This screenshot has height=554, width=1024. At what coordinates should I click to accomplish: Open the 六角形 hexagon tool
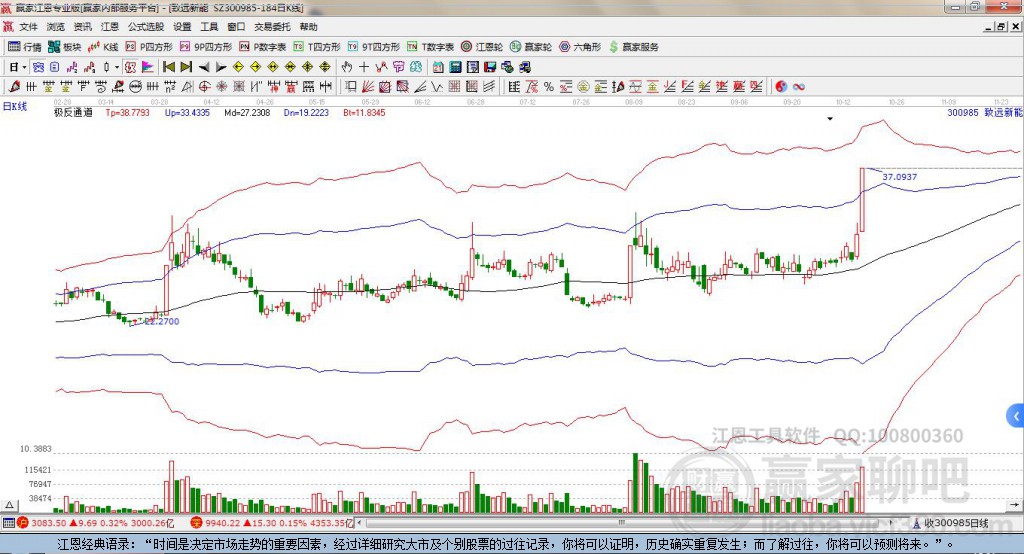pyautogui.click(x=580, y=47)
